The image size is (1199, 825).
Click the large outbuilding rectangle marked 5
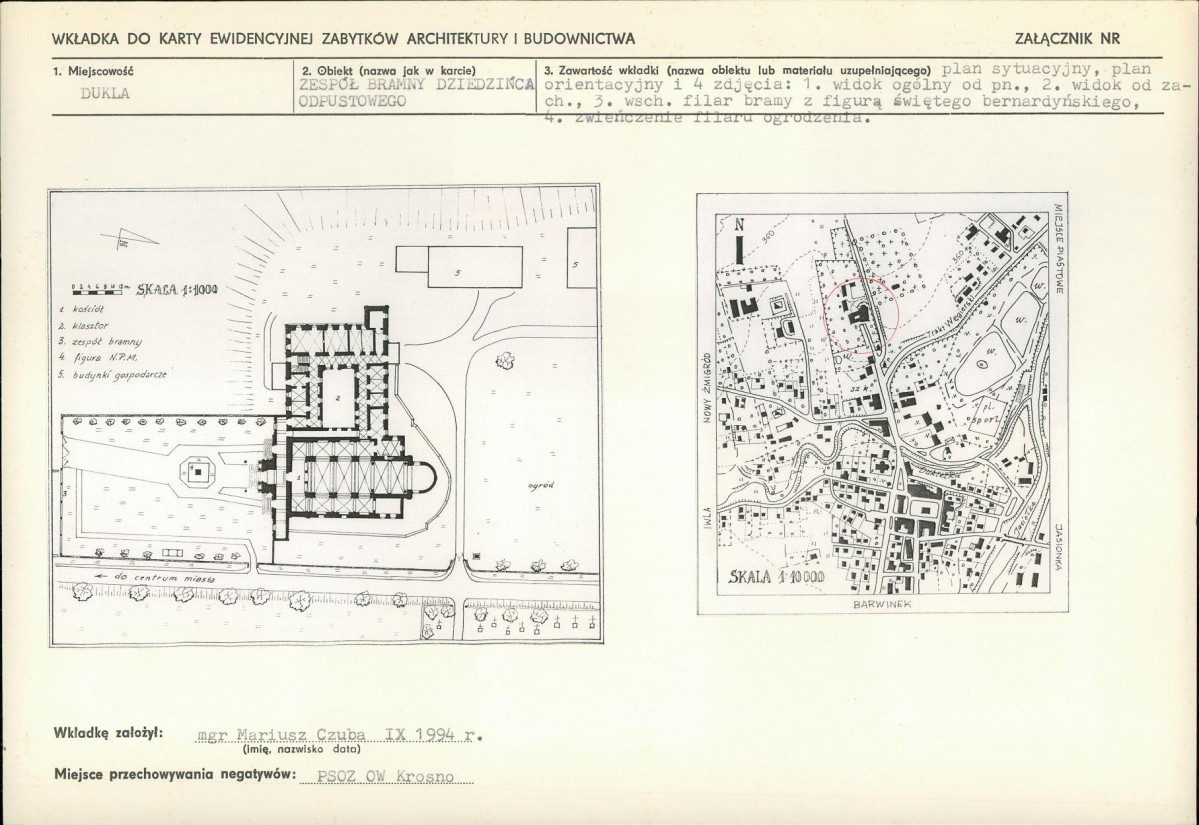tap(474, 271)
